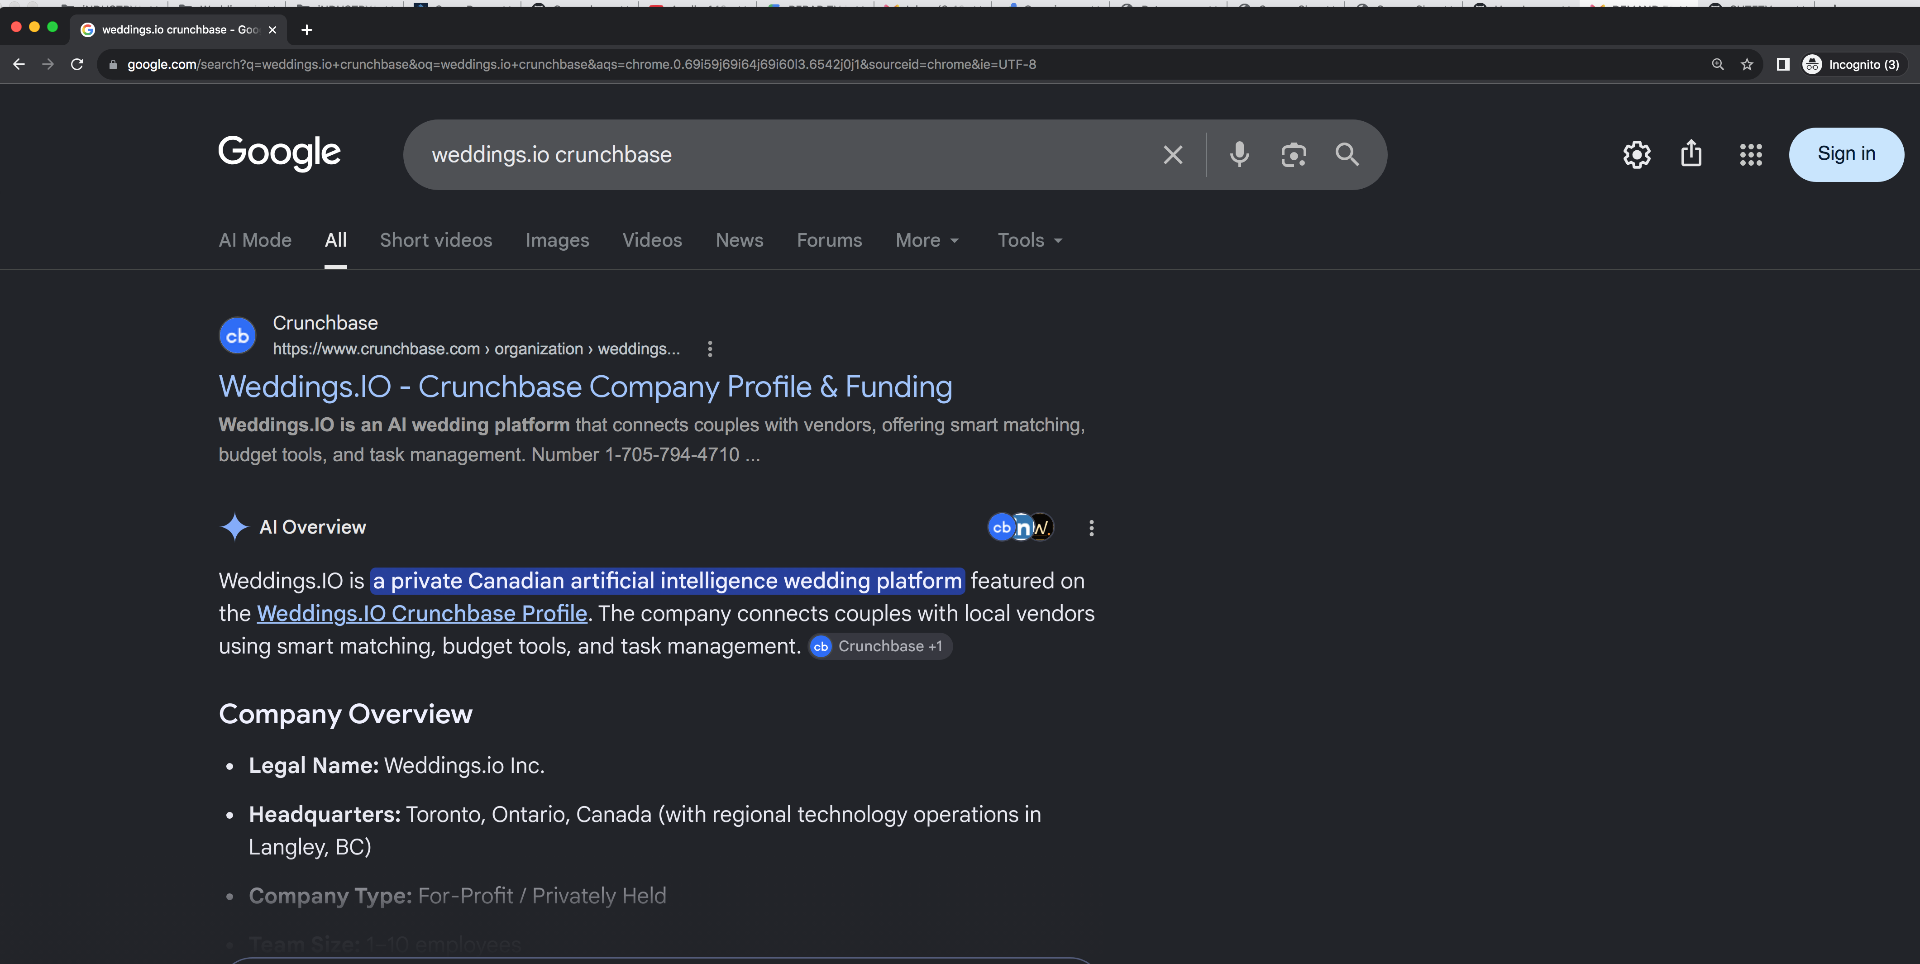
Task: Select the All results tab
Action: [x=336, y=240]
